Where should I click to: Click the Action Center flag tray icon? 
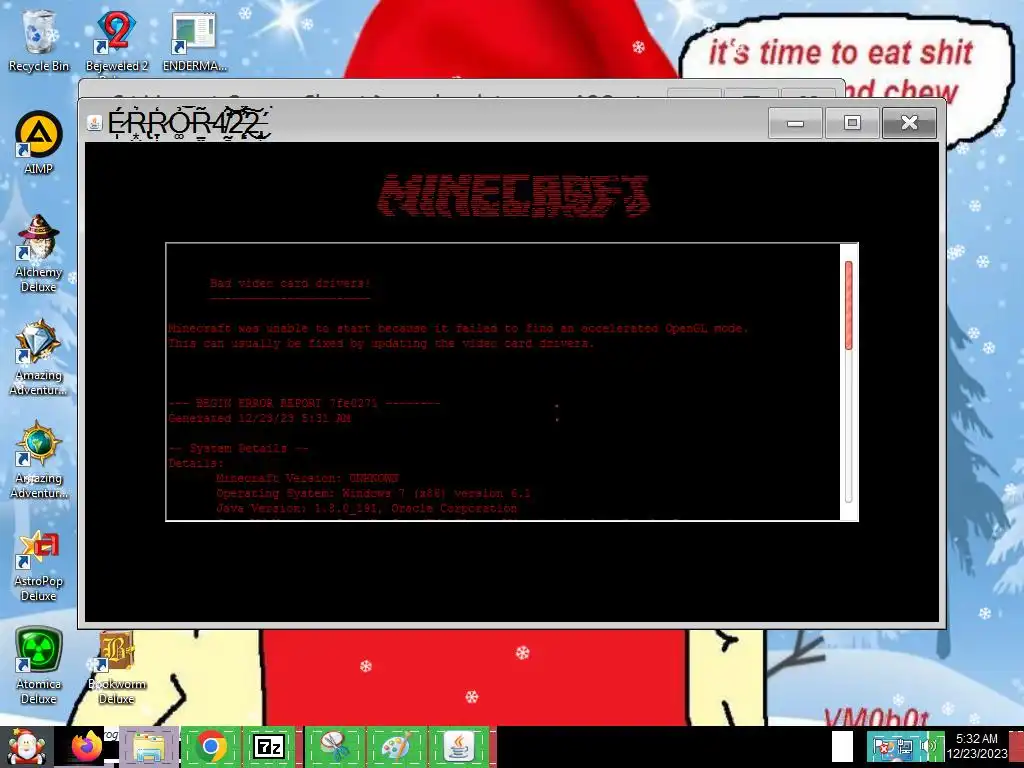(x=882, y=747)
